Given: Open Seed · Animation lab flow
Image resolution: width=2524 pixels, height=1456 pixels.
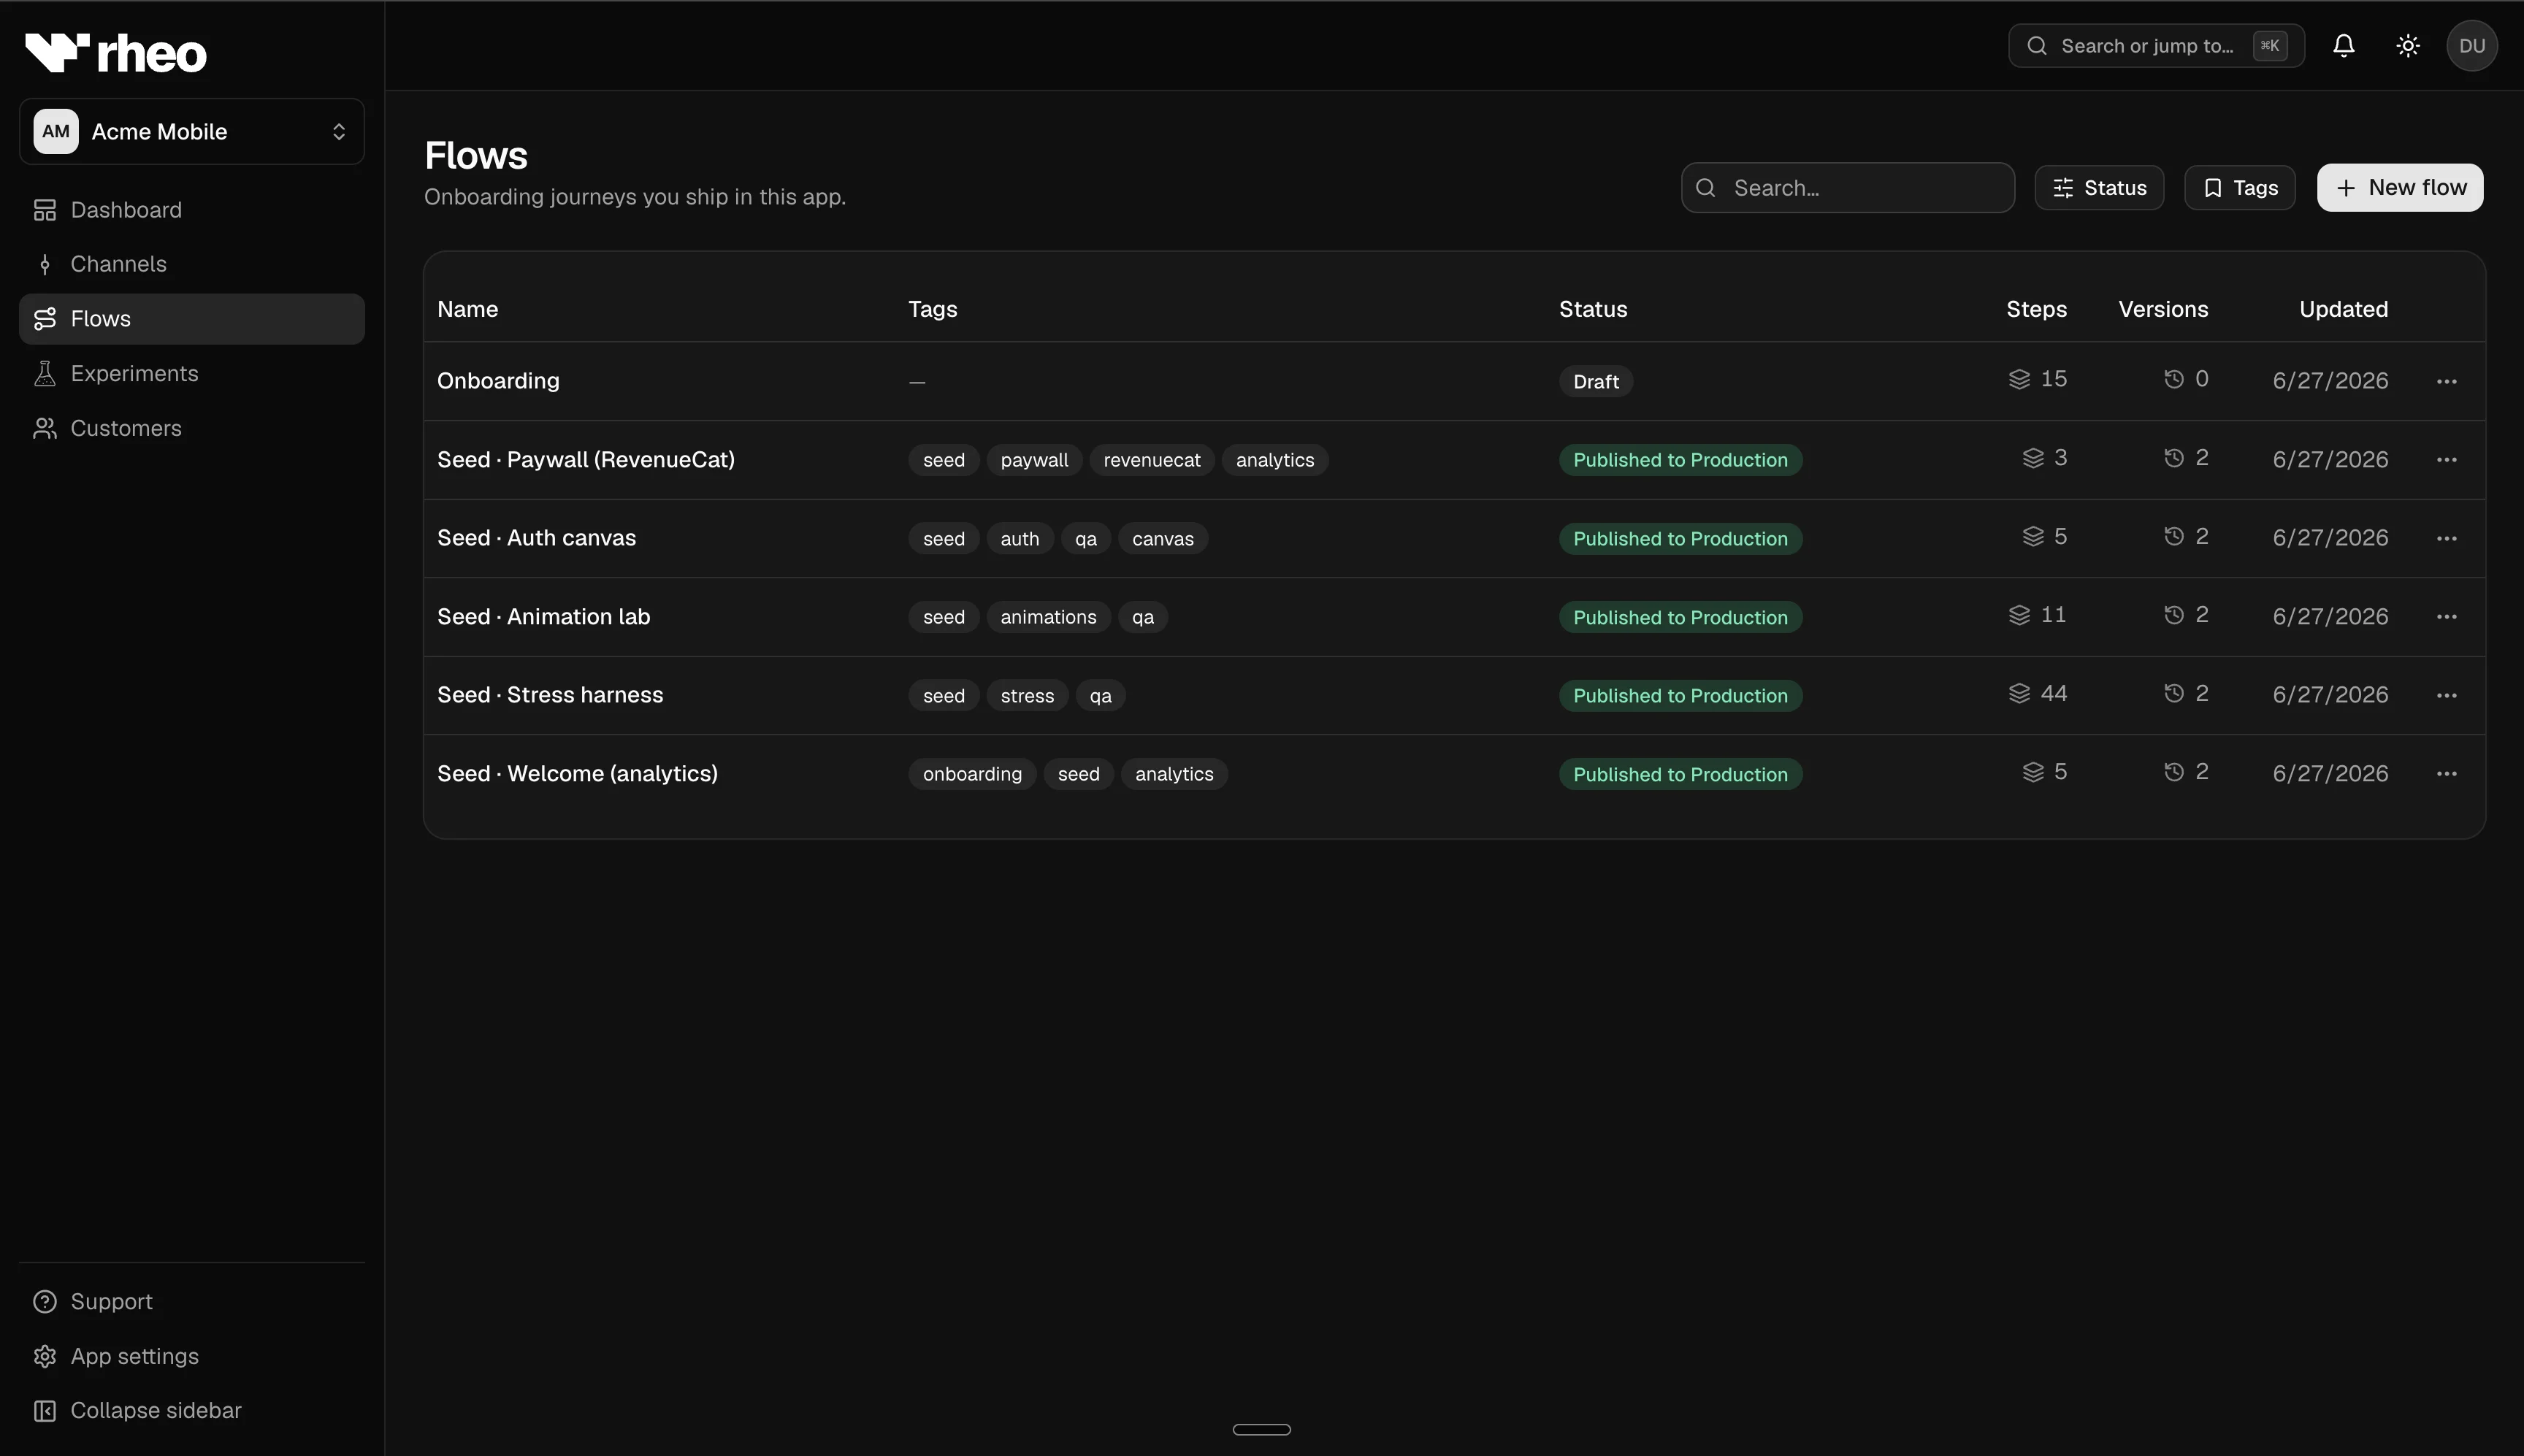Looking at the screenshot, I should click(543, 617).
